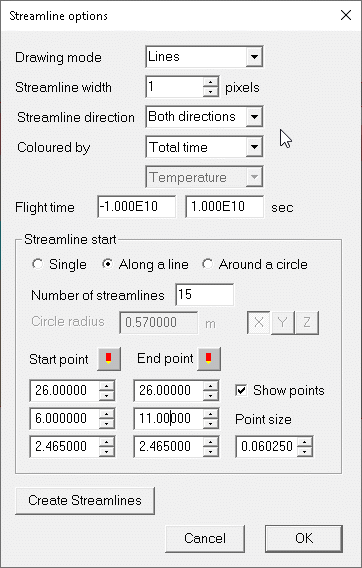Decrease the end point Z value 2.465000
This screenshot has width=362, height=568.
click(x=210, y=452)
